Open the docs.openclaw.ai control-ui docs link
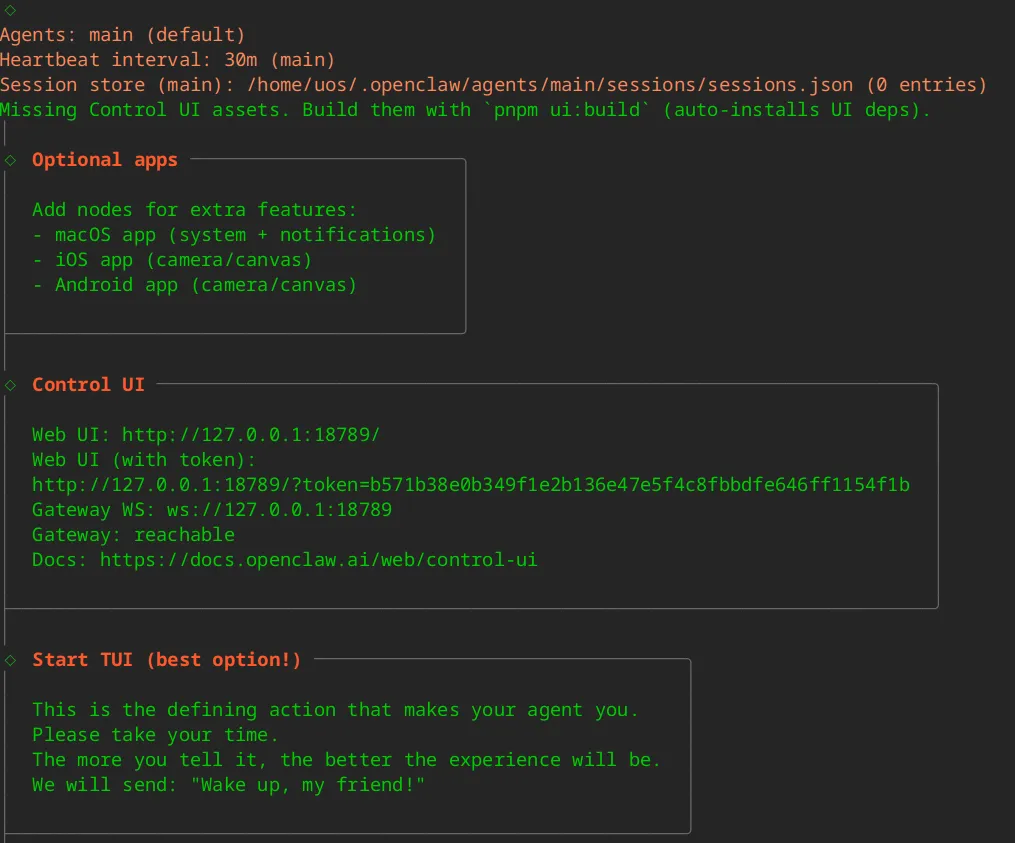This screenshot has width=1015, height=843. [x=318, y=560]
